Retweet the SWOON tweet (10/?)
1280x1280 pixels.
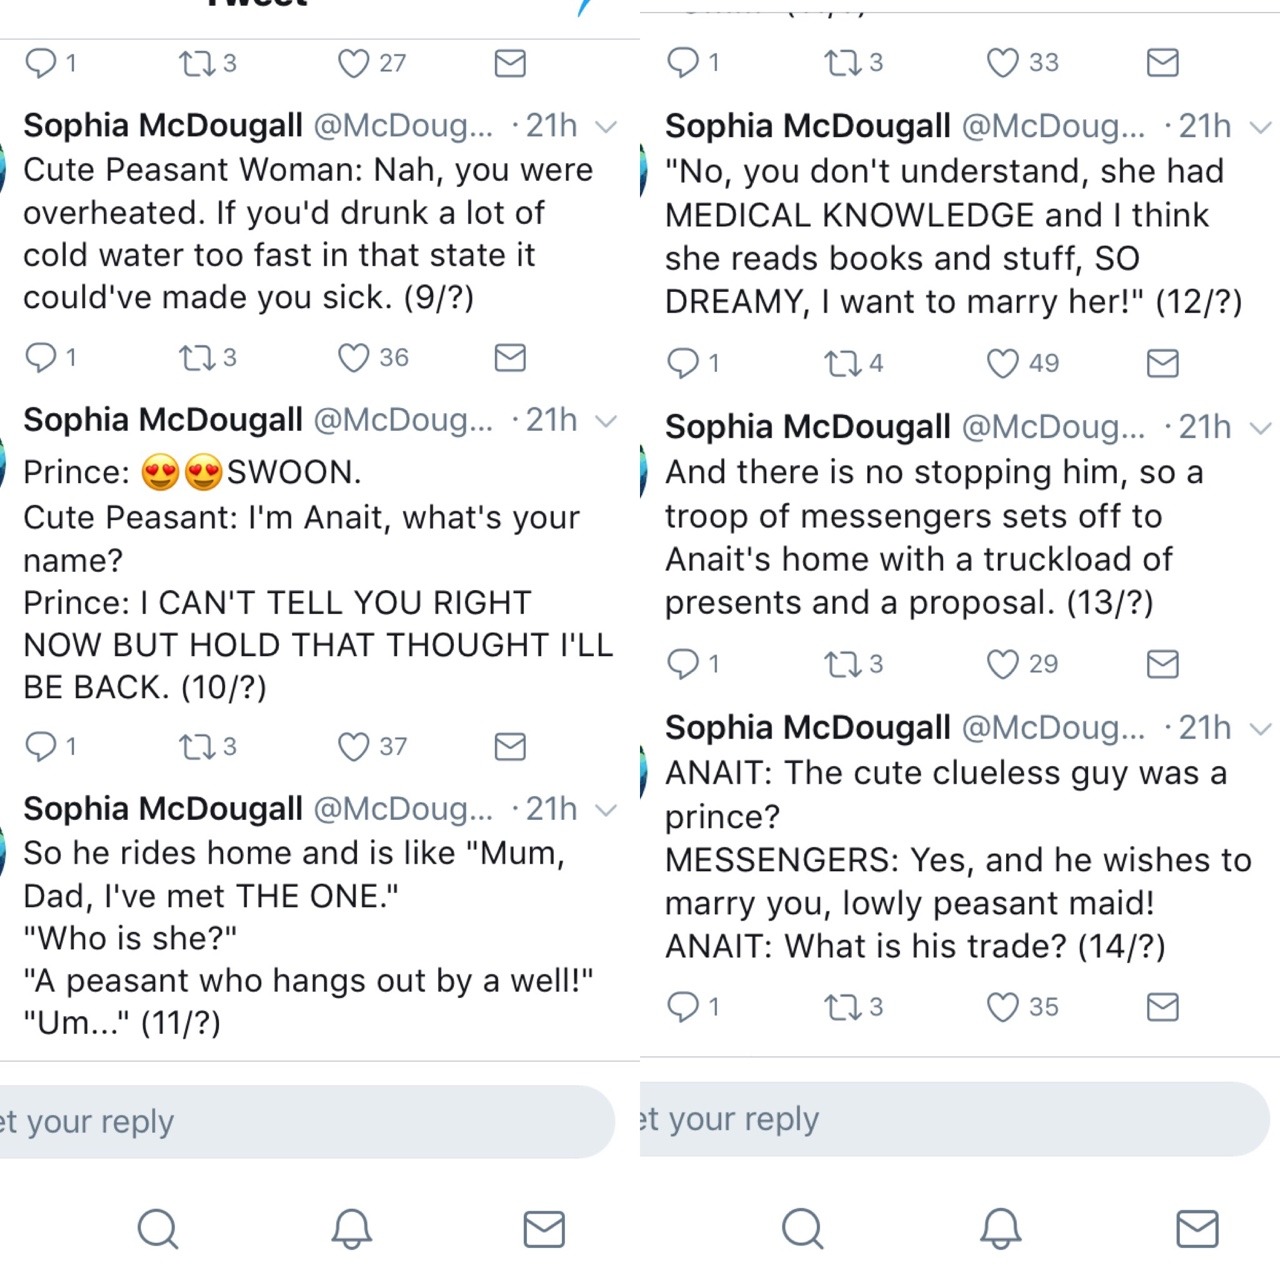194,747
